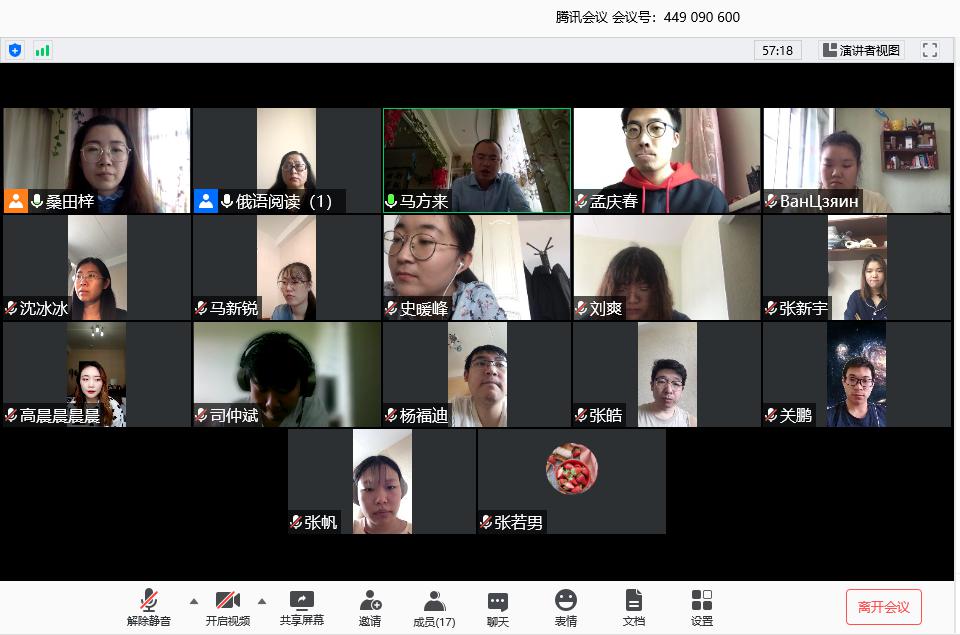Enter fullscreen mode using the corner icon
This screenshot has height=635, width=960.
(930, 50)
